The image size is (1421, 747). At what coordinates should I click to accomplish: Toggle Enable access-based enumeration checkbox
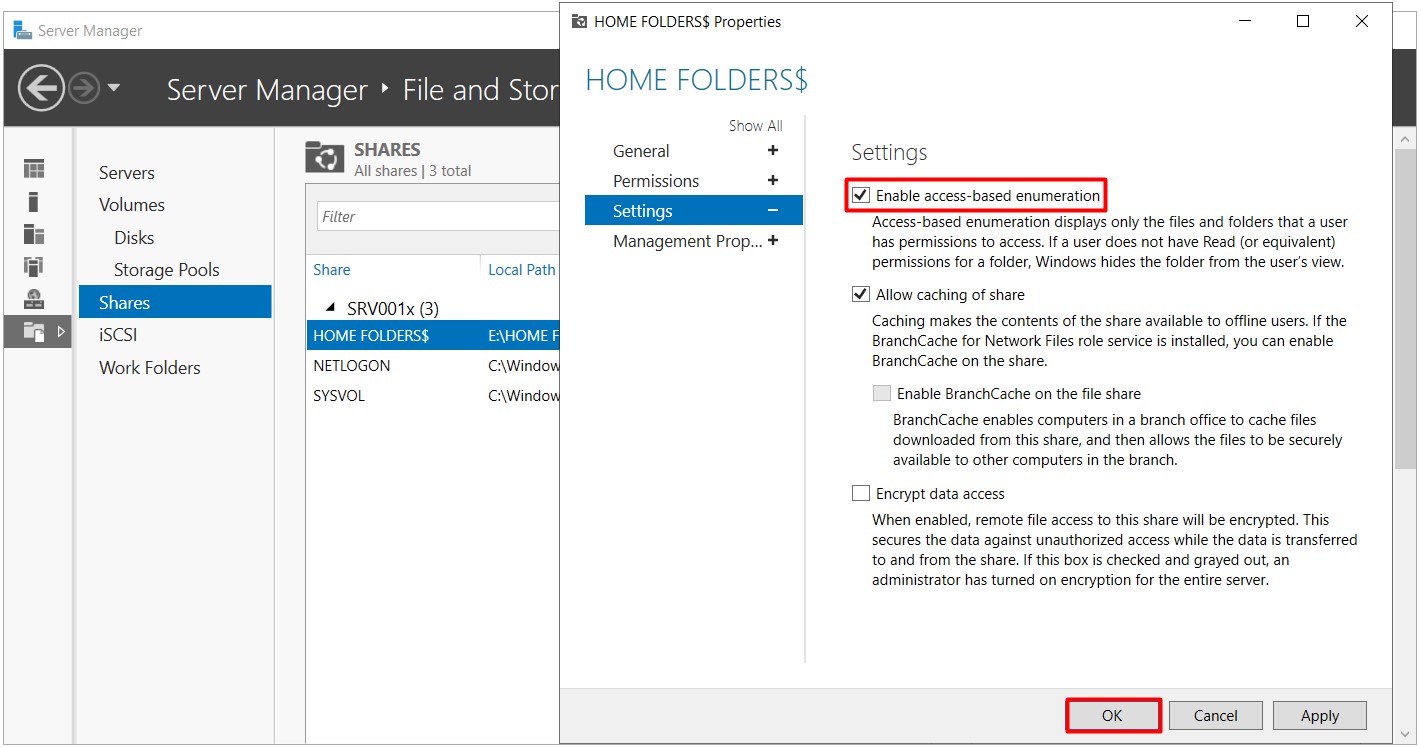click(x=860, y=196)
